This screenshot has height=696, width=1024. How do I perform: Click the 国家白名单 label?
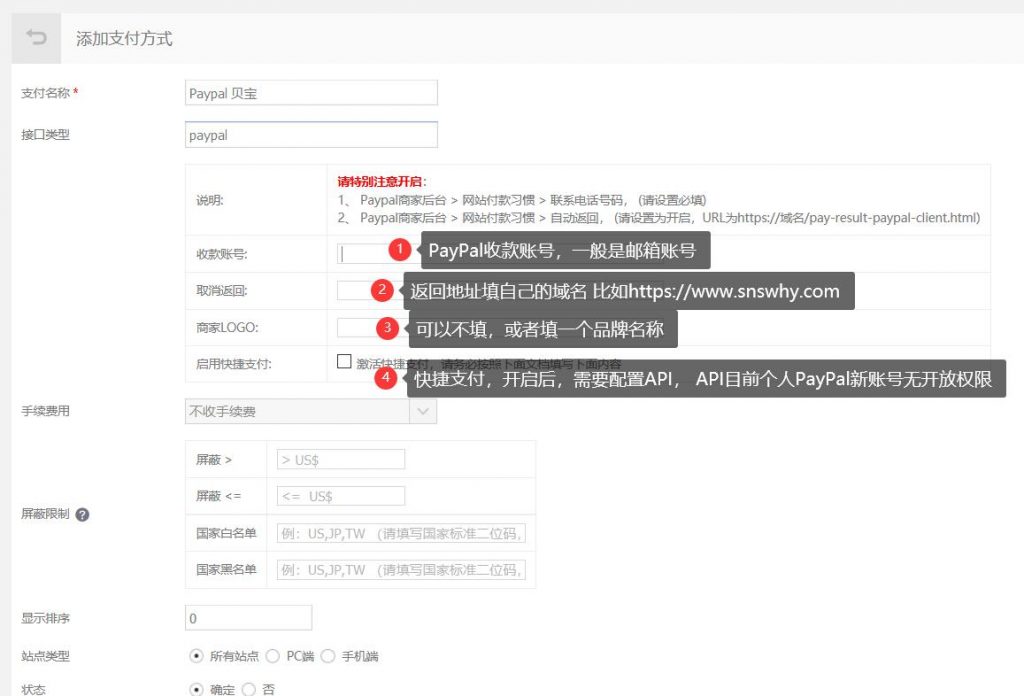(x=226, y=533)
